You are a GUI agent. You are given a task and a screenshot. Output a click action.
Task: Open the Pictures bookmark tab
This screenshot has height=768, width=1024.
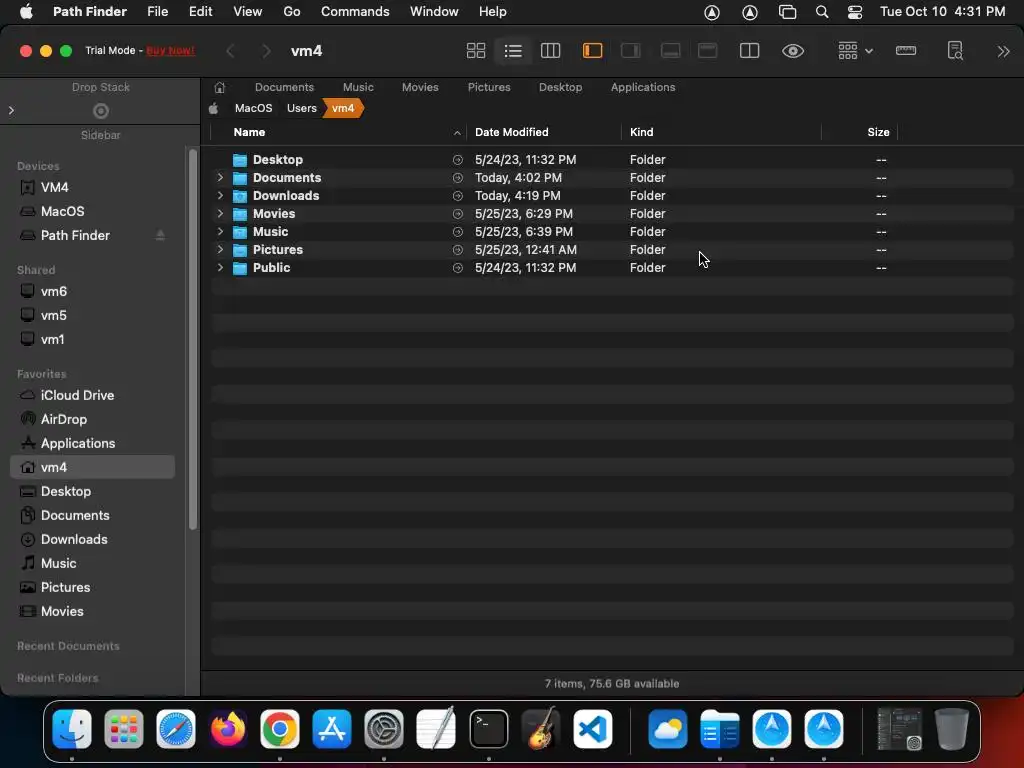click(488, 87)
